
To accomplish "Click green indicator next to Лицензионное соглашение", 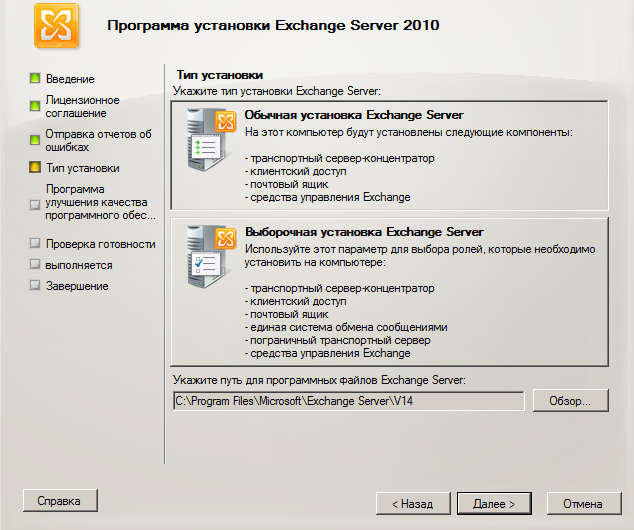I will [35, 106].
